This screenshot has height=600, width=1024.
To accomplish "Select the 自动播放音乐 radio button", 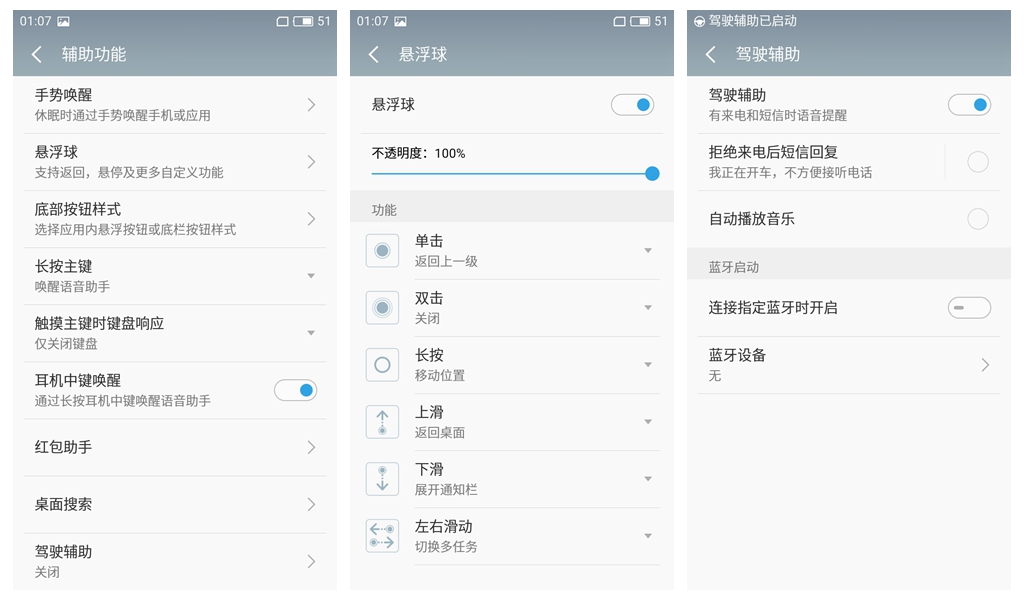I will point(978,219).
